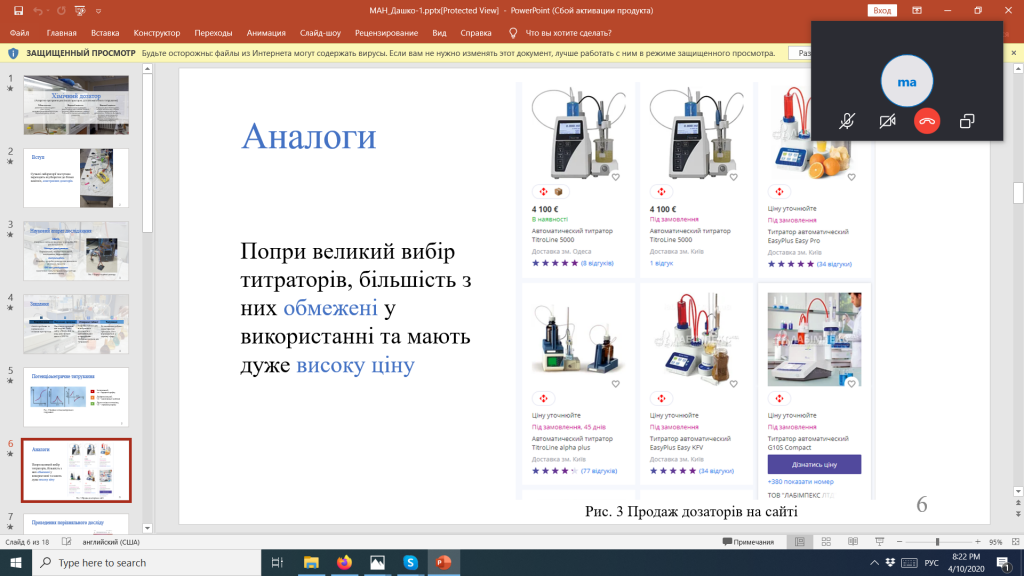
Task: Click the zoom out minus button
Action: (x=899, y=542)
